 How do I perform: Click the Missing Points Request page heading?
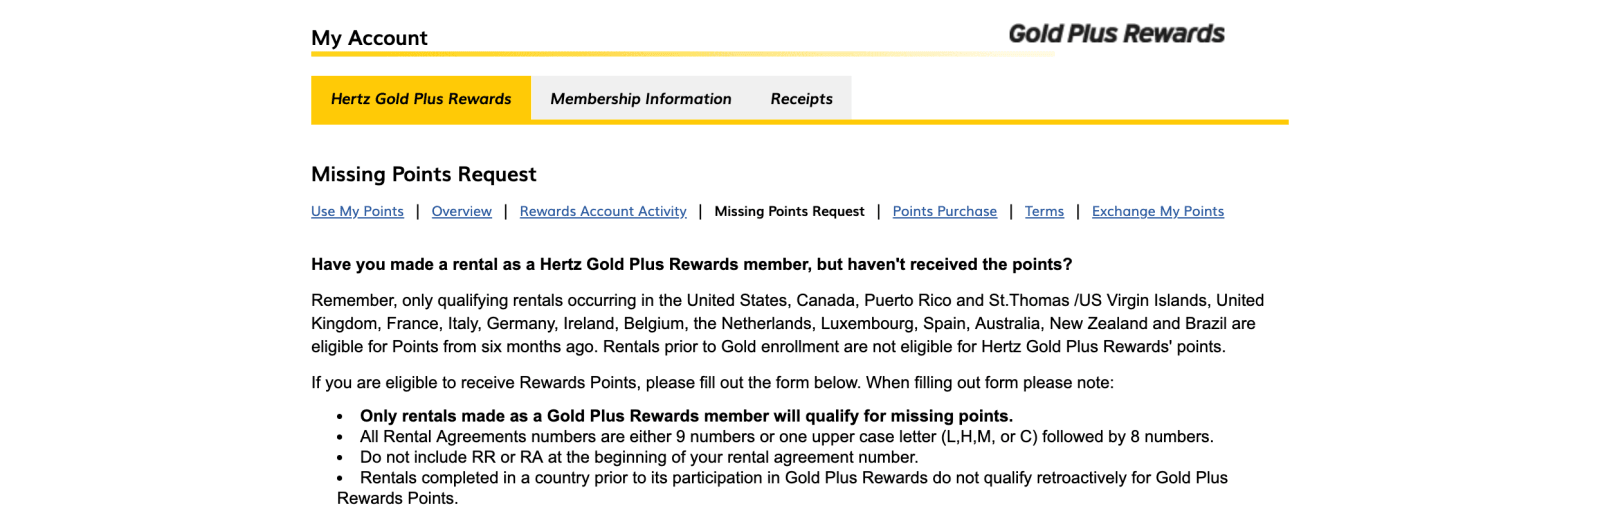(424, 174)
